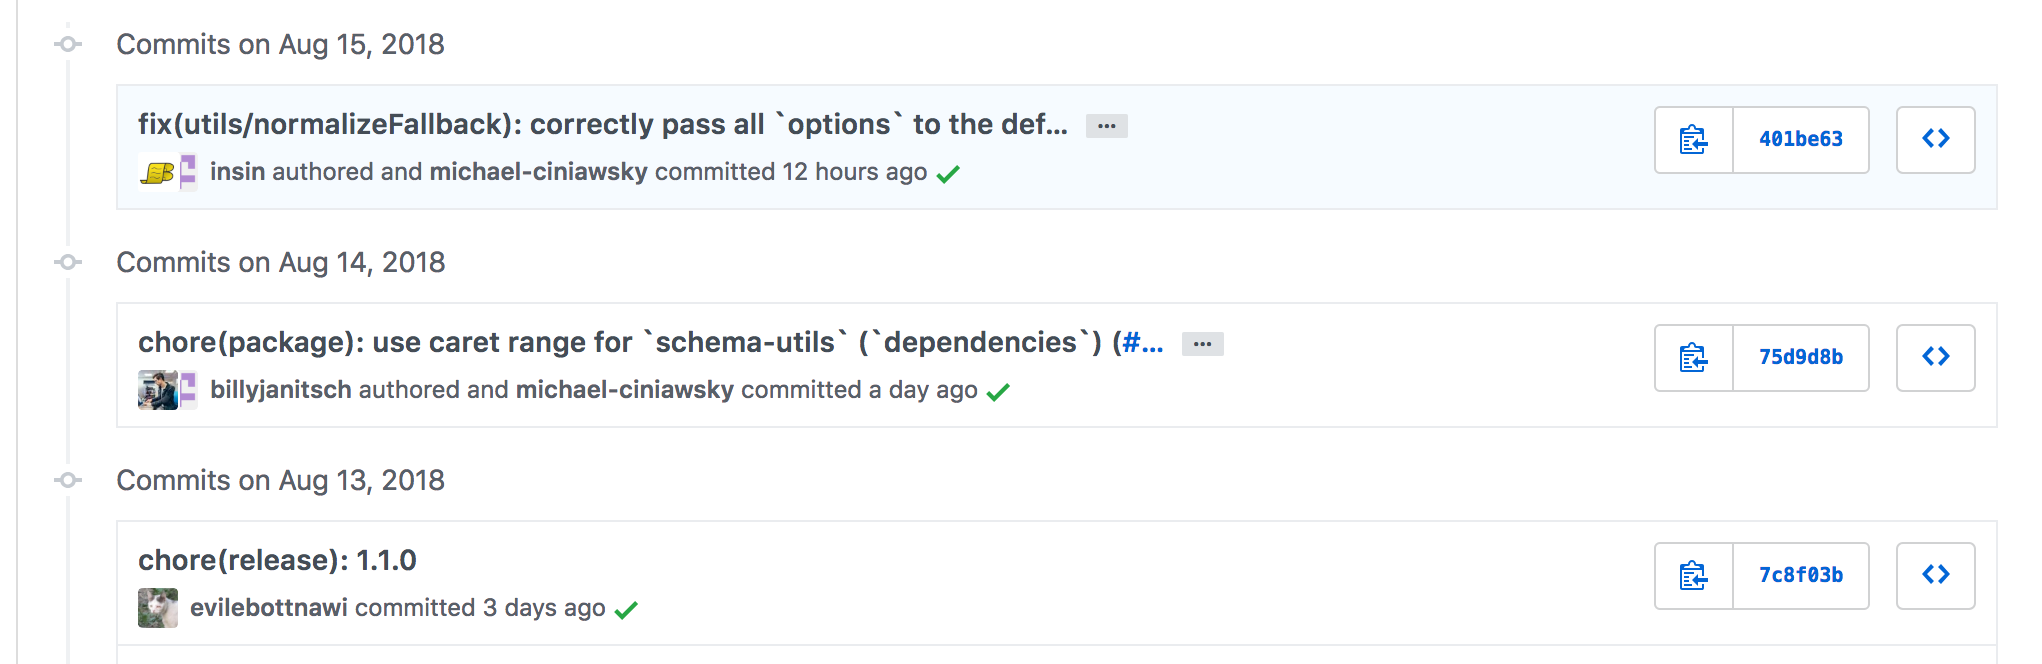Visit insin's author profile link
The width and height of the screenshot is (2042, 664).
pyautogui.click(x=237, y=172)
